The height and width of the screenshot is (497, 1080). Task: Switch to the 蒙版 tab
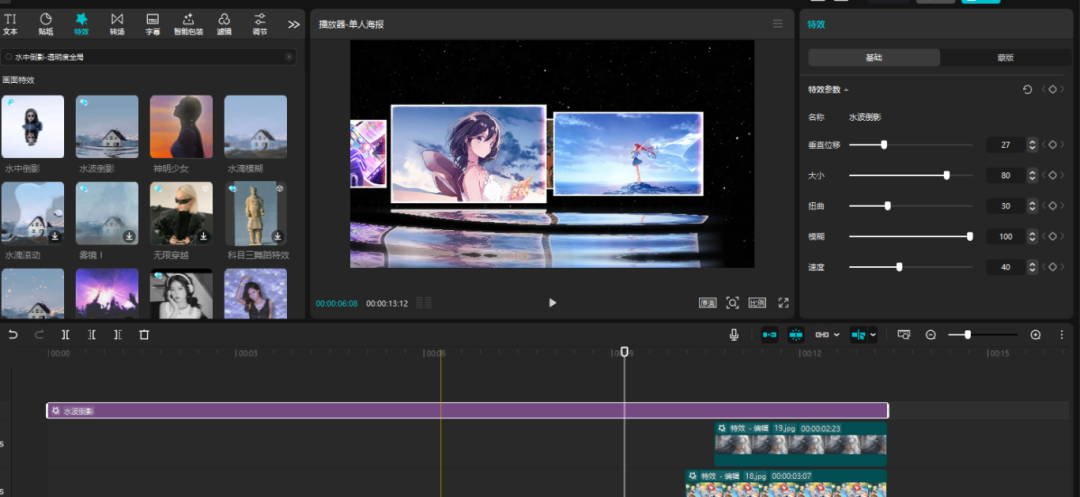[1005, 58]
